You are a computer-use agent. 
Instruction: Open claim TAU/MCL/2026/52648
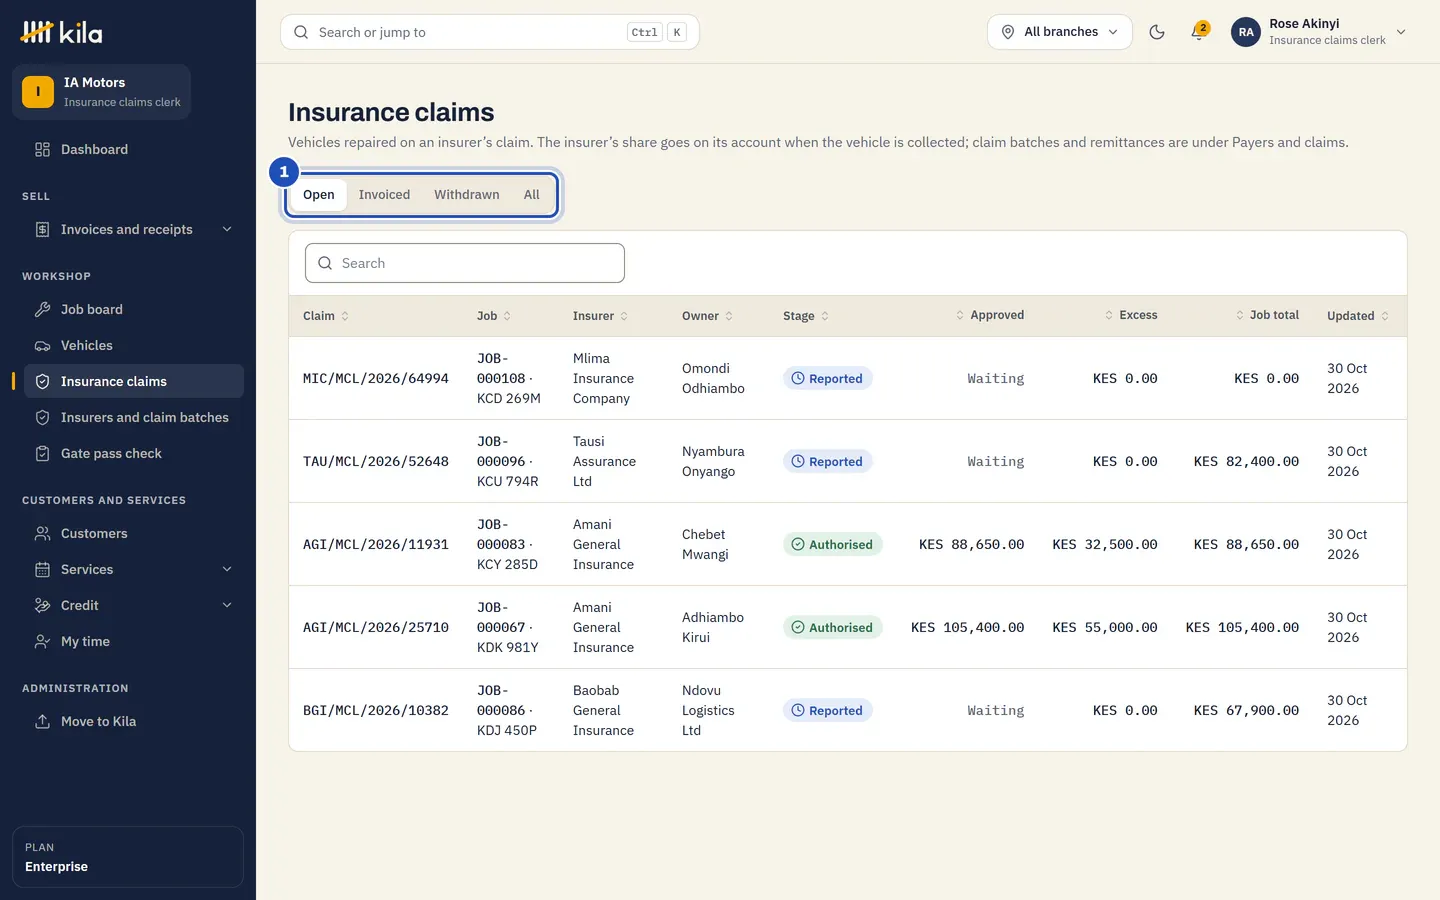click(376, 462)
